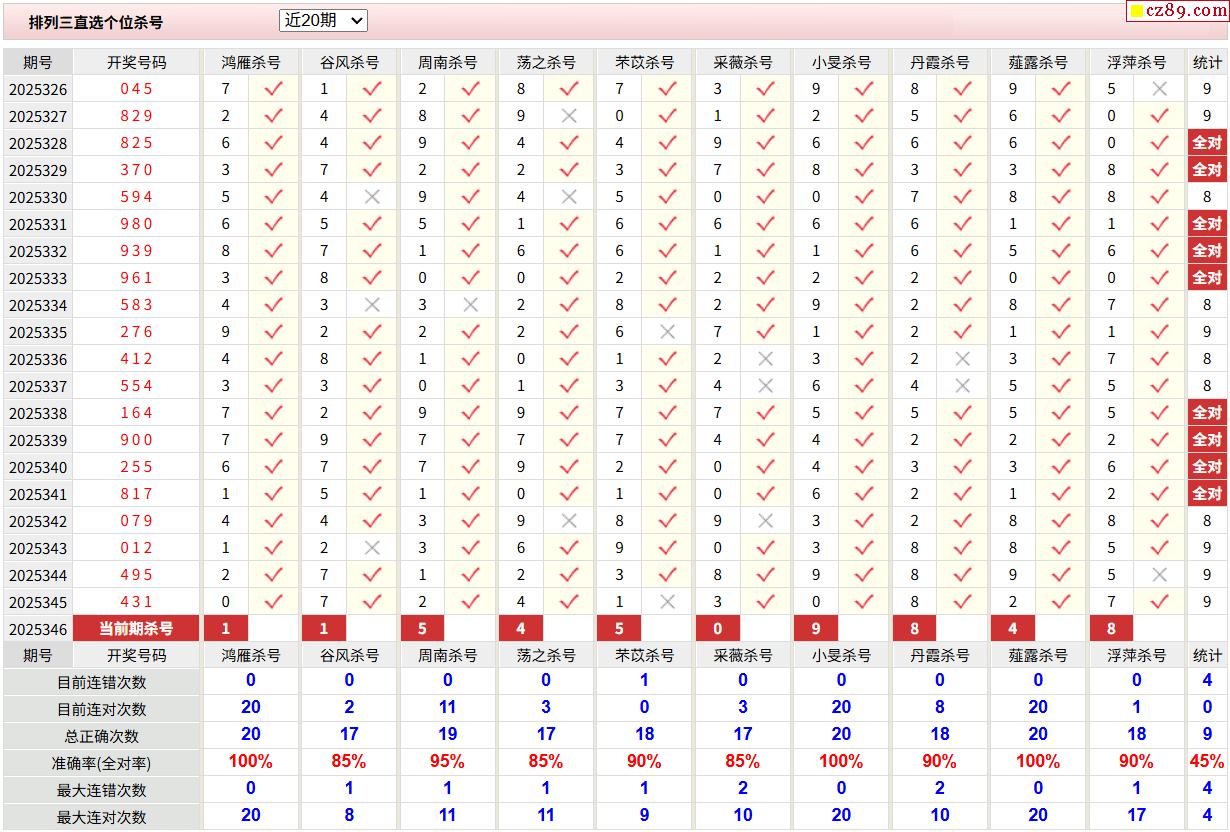Click the winning number 900
1230x832 pixels.
(x=137, y=440)
